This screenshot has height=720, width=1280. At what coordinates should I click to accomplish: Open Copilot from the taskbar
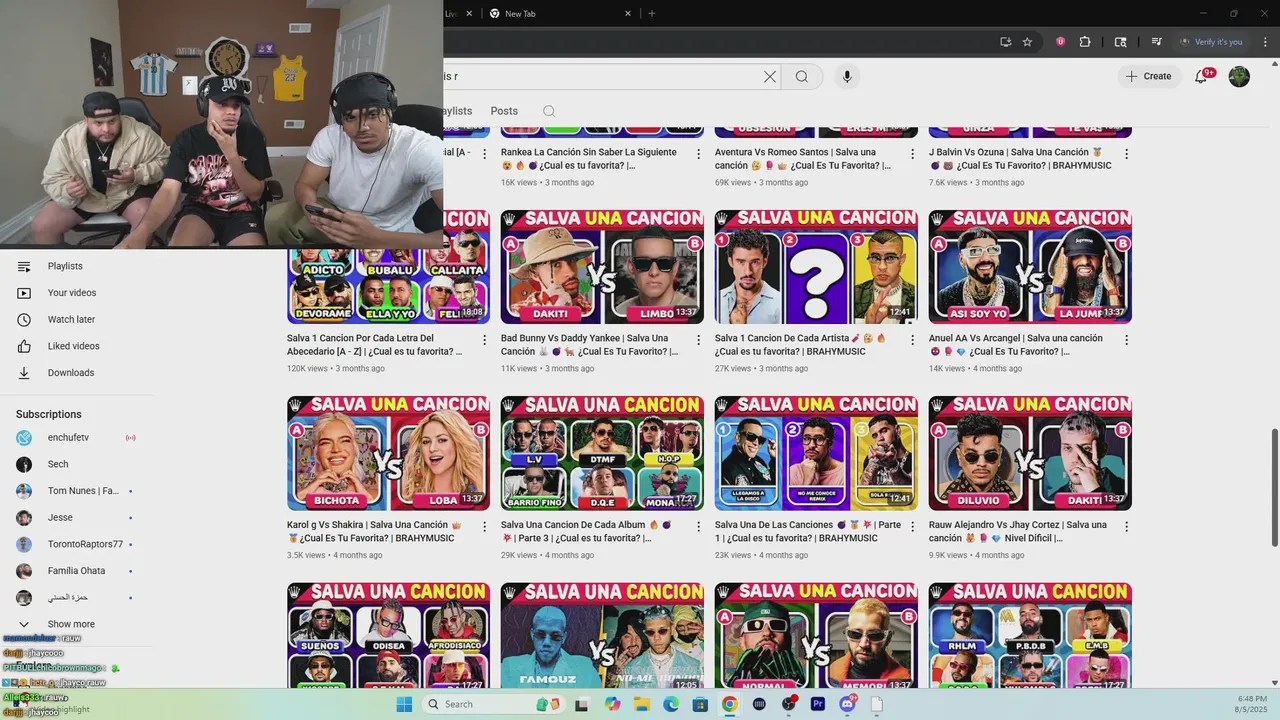[x=613, y=704]
